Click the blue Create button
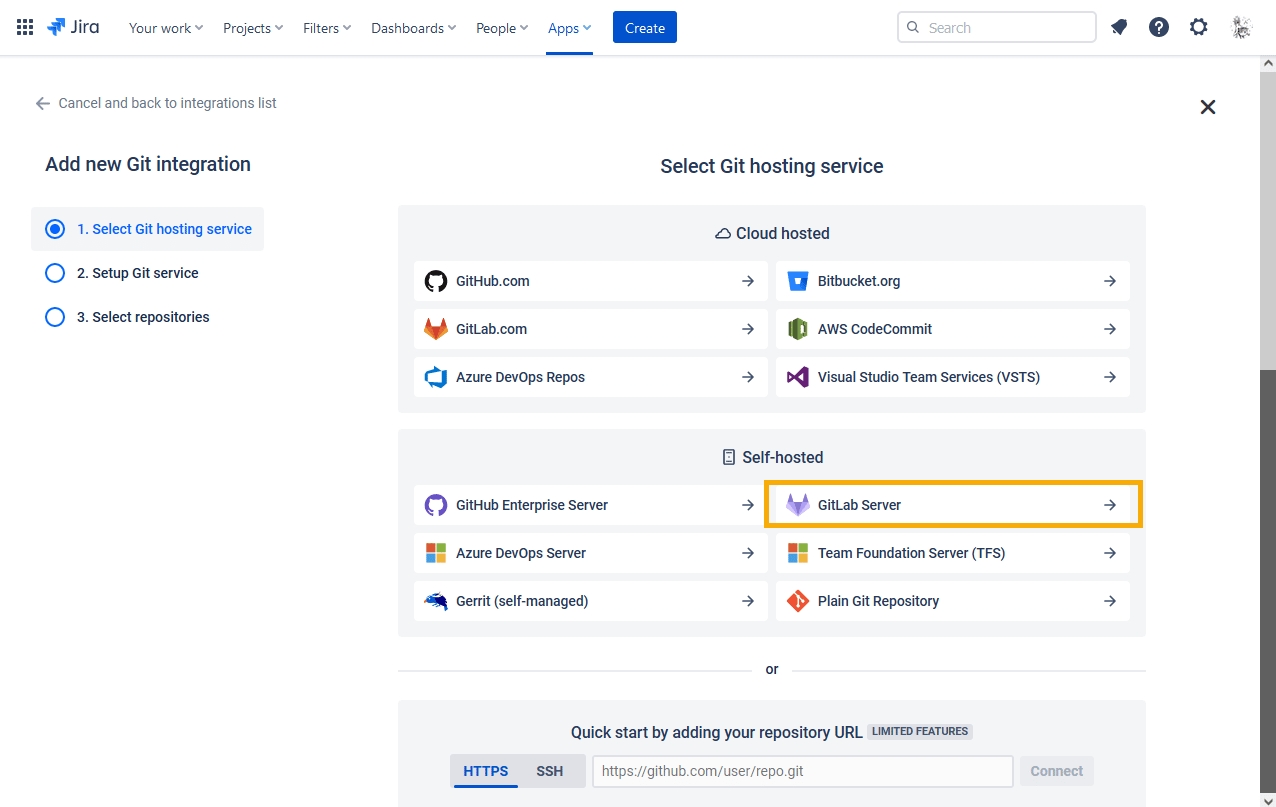This screenshot has width=1276, height=807. pos(645,28)
